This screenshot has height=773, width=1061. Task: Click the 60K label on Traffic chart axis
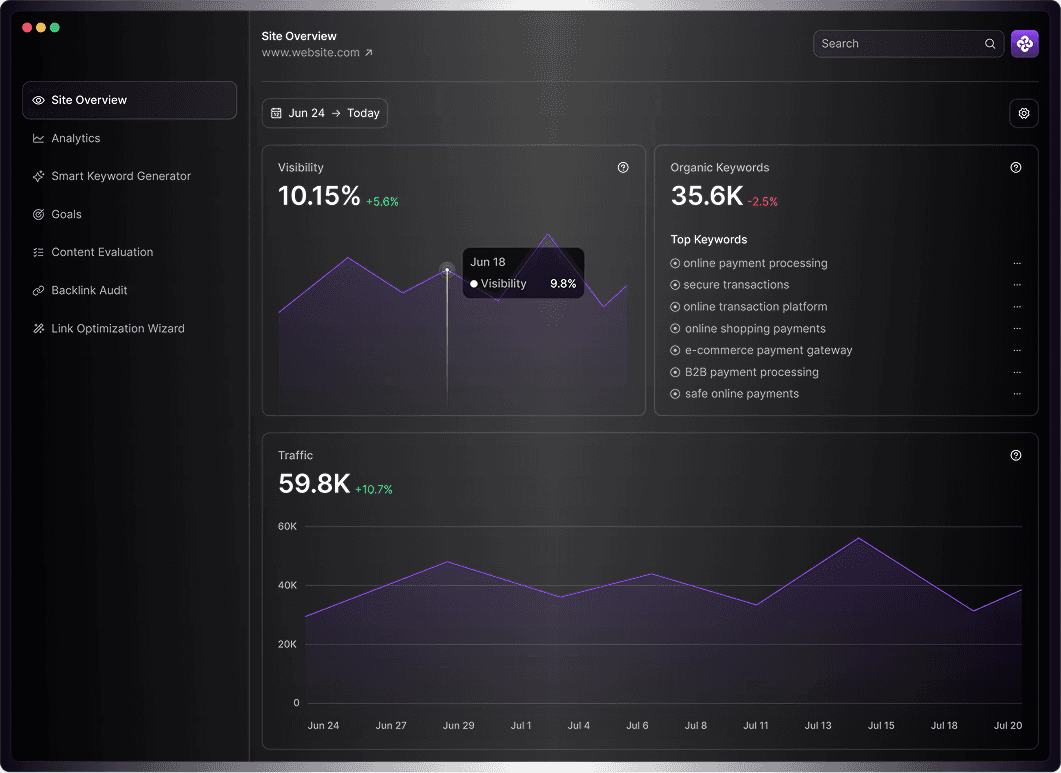(x=287, y=527)
